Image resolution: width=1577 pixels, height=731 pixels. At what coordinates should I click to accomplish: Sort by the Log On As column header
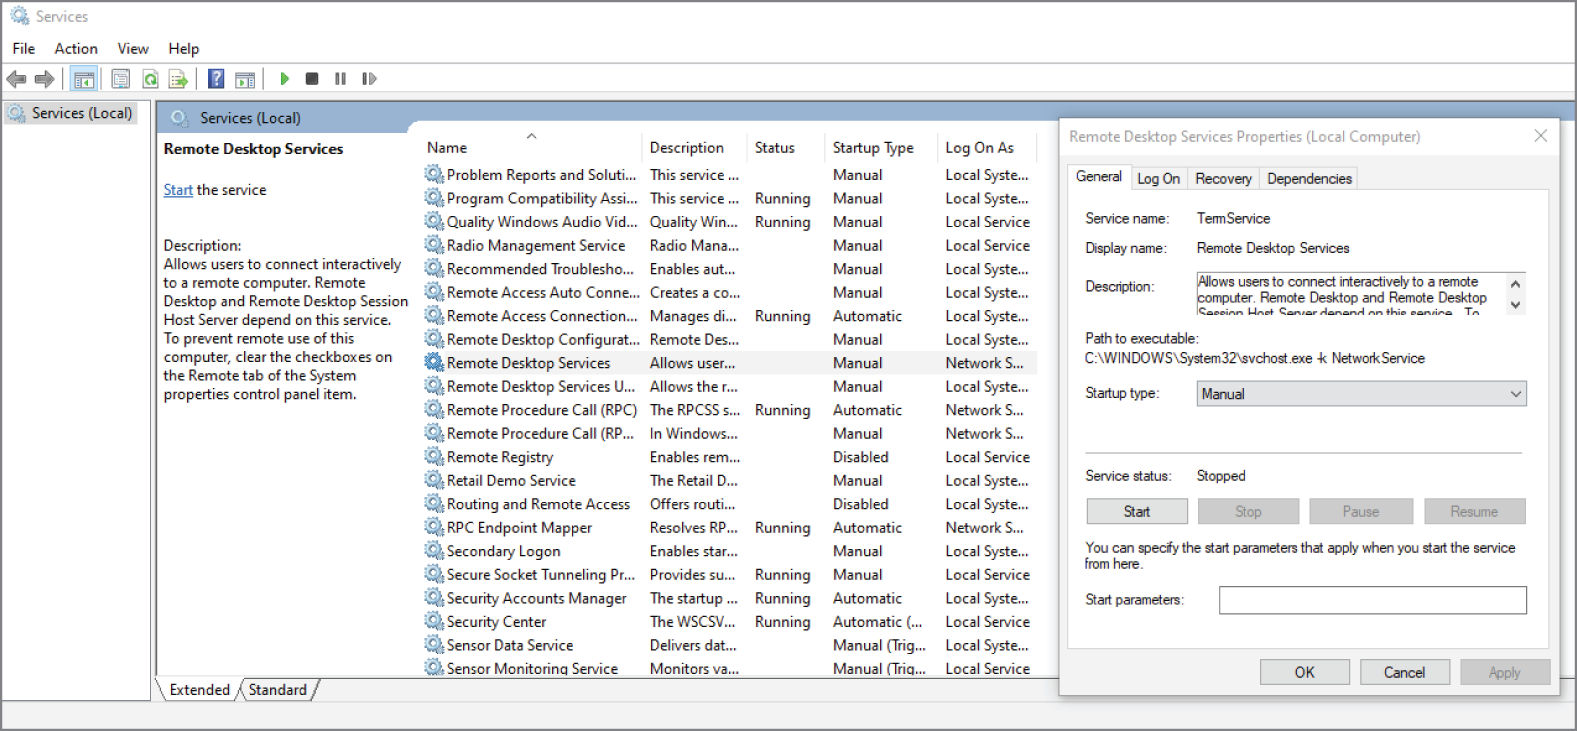(x=988, y=147)
